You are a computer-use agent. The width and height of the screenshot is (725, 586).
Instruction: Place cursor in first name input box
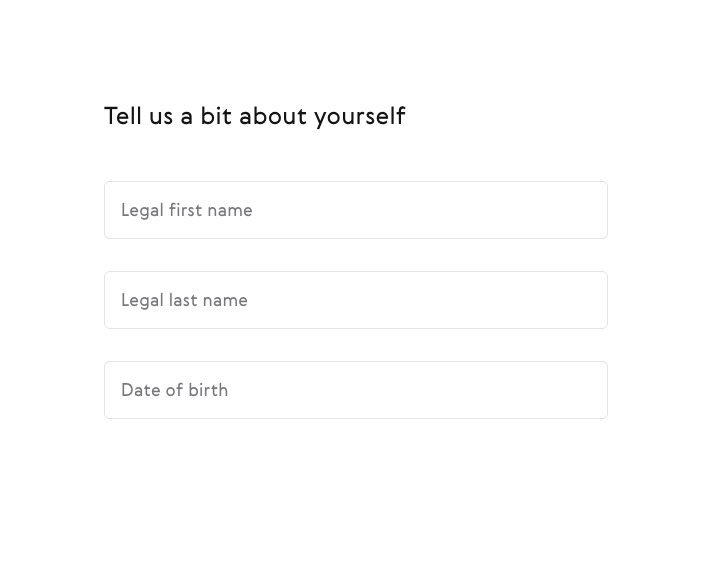pyautogui.click(x=356, y=210)
